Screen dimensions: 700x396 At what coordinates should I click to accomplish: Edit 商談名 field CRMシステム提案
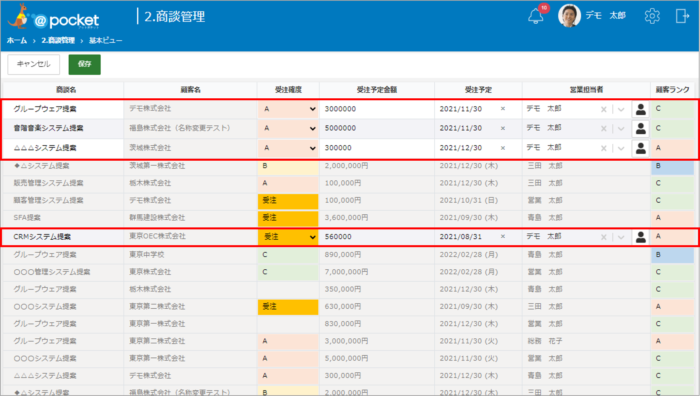[x=63, y=237]
